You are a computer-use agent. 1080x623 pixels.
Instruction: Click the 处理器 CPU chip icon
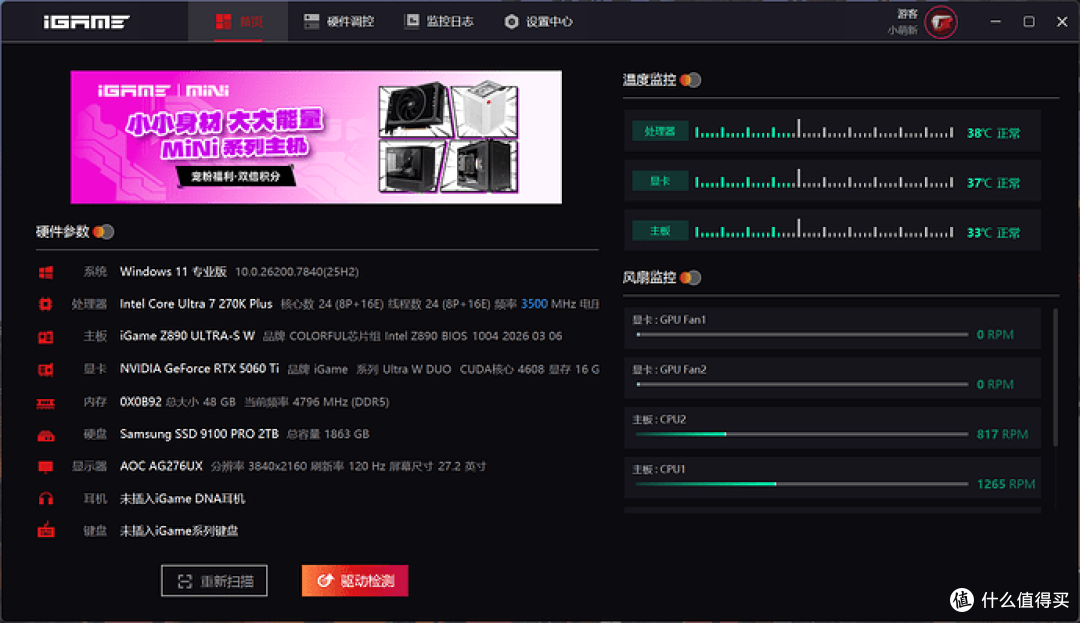click(x=45, y=304)
